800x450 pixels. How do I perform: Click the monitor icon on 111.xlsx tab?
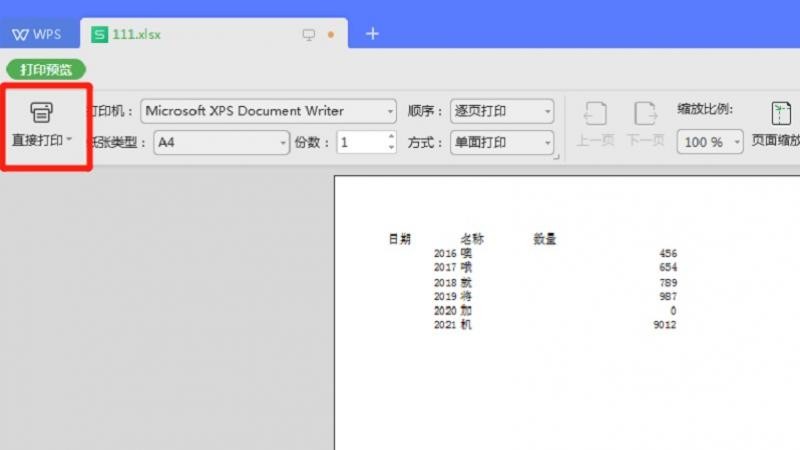pos(309,35)
